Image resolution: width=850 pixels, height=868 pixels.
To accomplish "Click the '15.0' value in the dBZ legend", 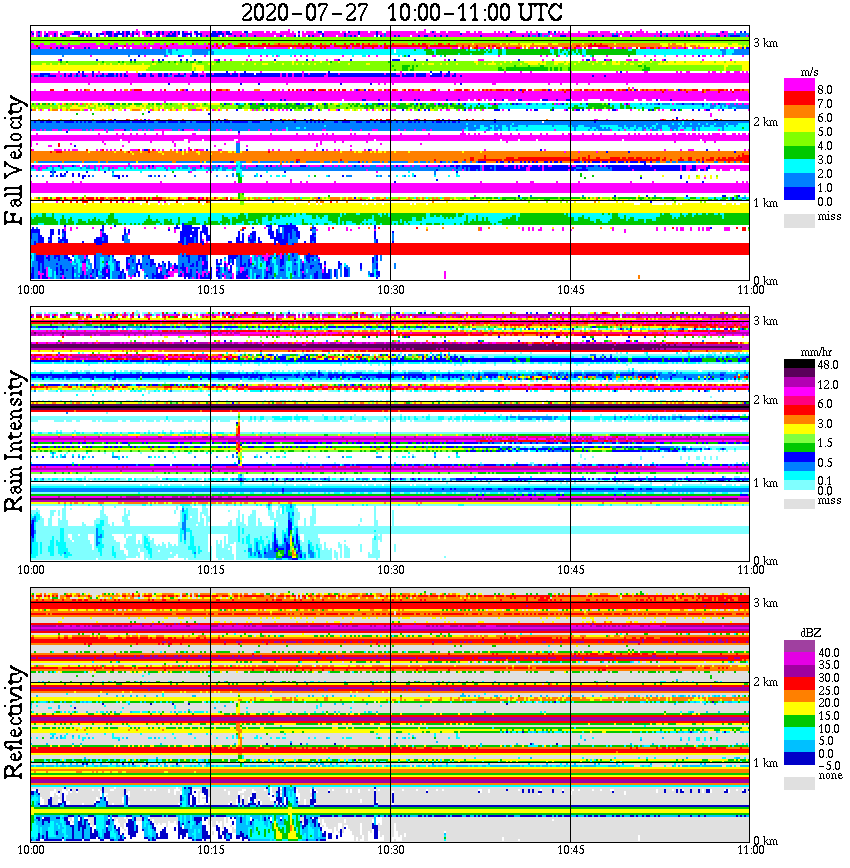I will click(829, 716).
